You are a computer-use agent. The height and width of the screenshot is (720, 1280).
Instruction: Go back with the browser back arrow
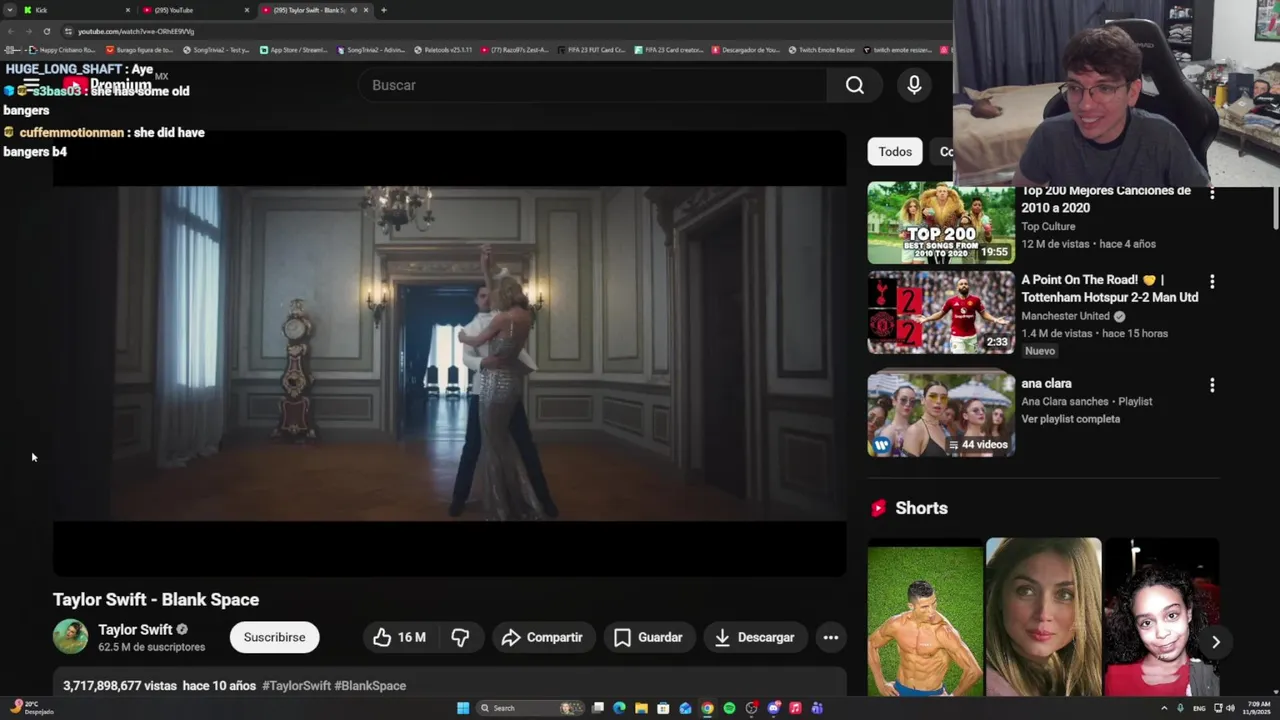10,31
